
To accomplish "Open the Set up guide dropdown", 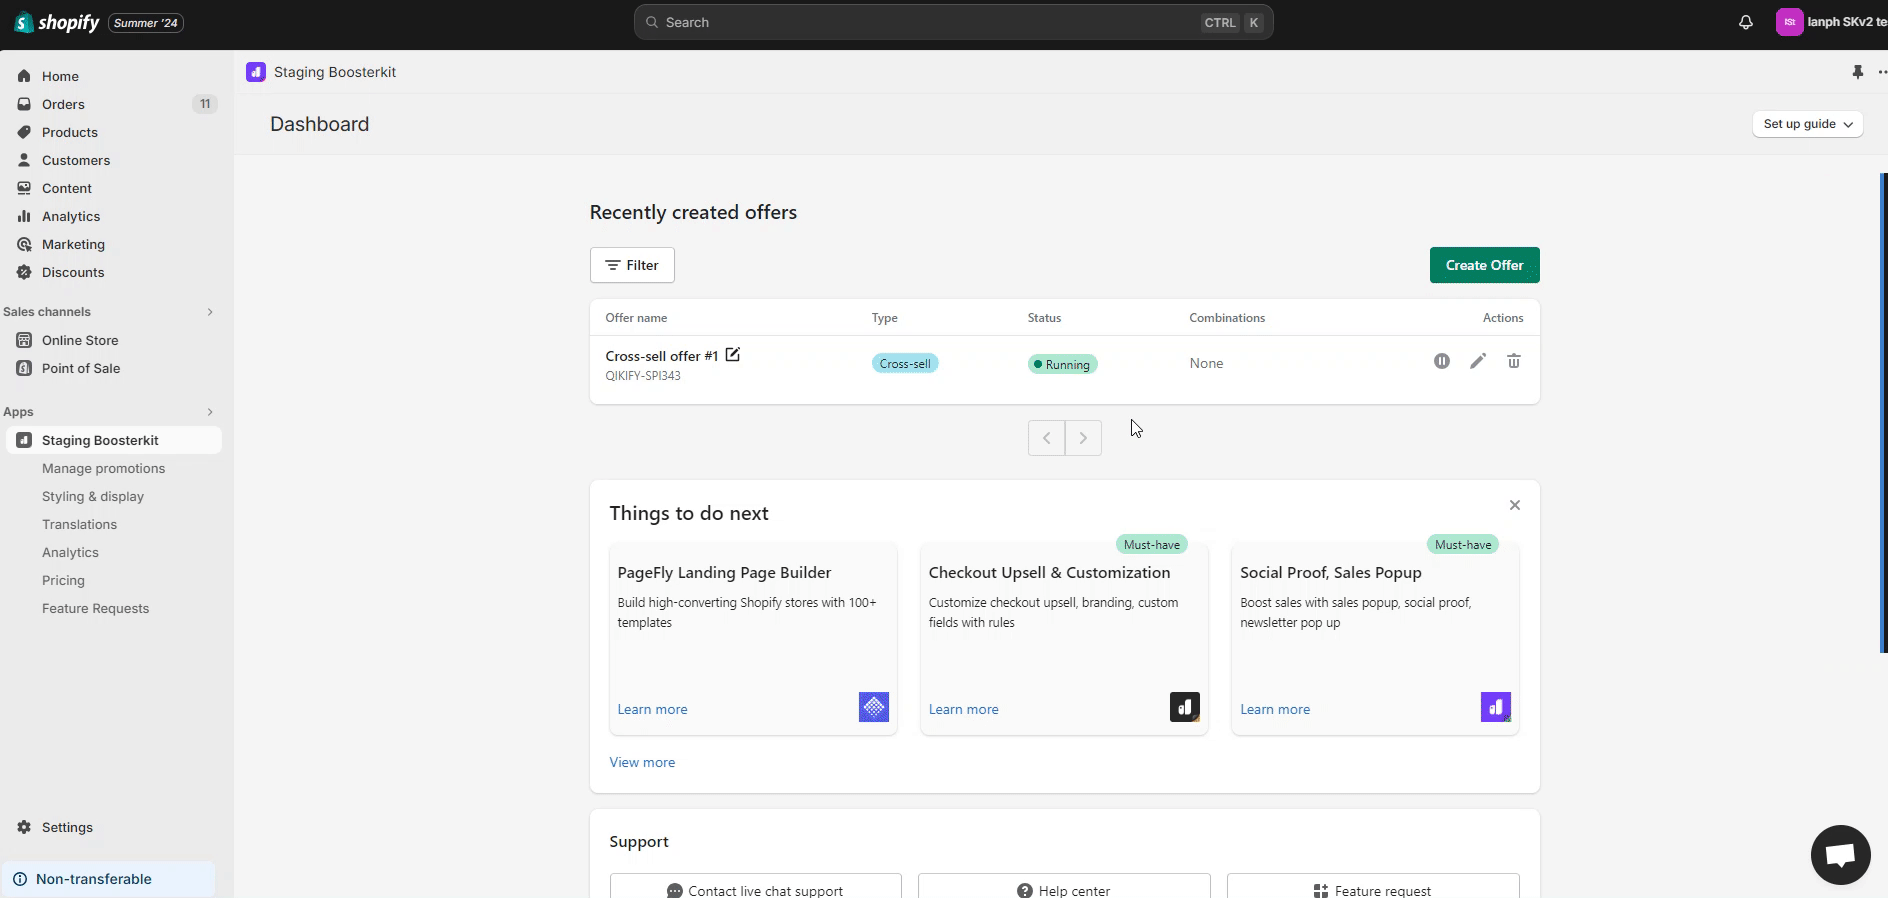I will click(1807, 124).
